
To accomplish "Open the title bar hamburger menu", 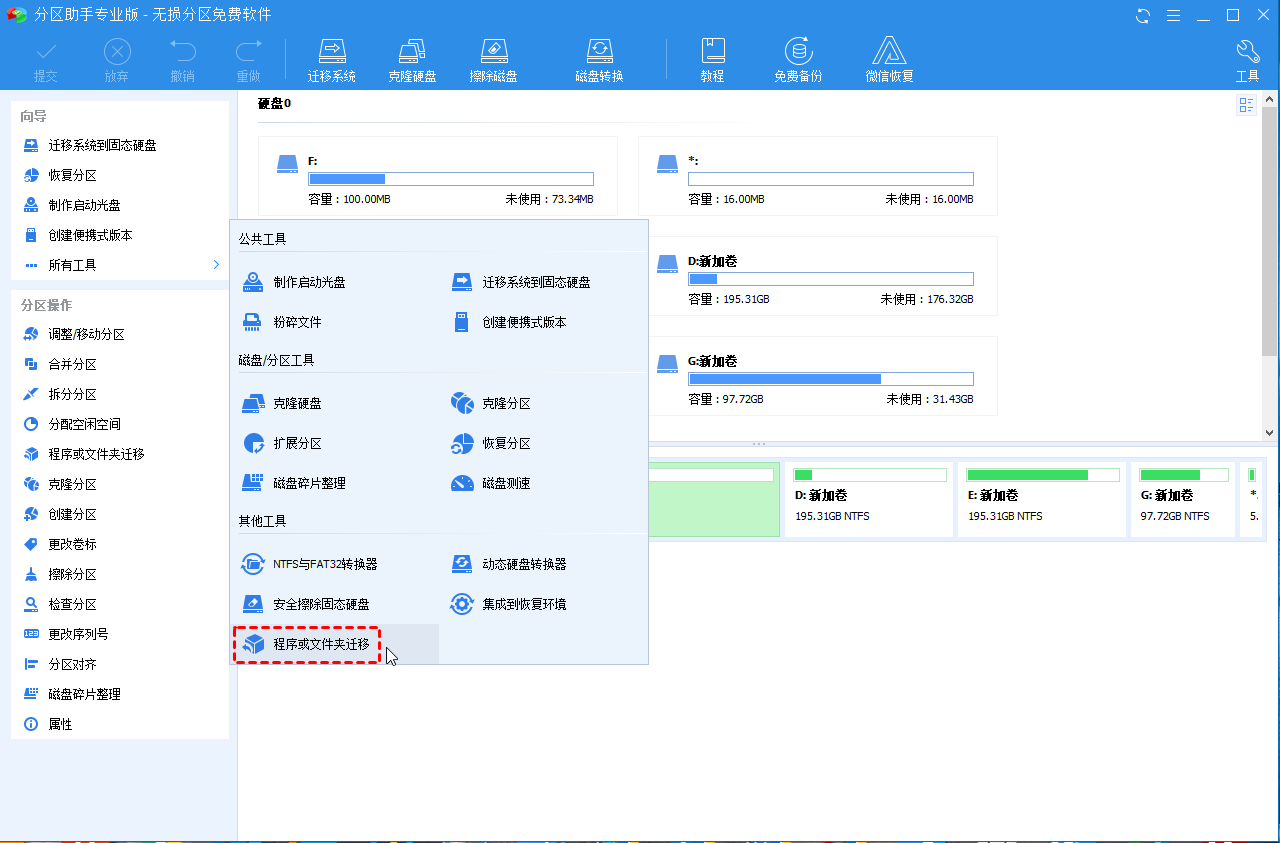I will [x=1174, y=15].
